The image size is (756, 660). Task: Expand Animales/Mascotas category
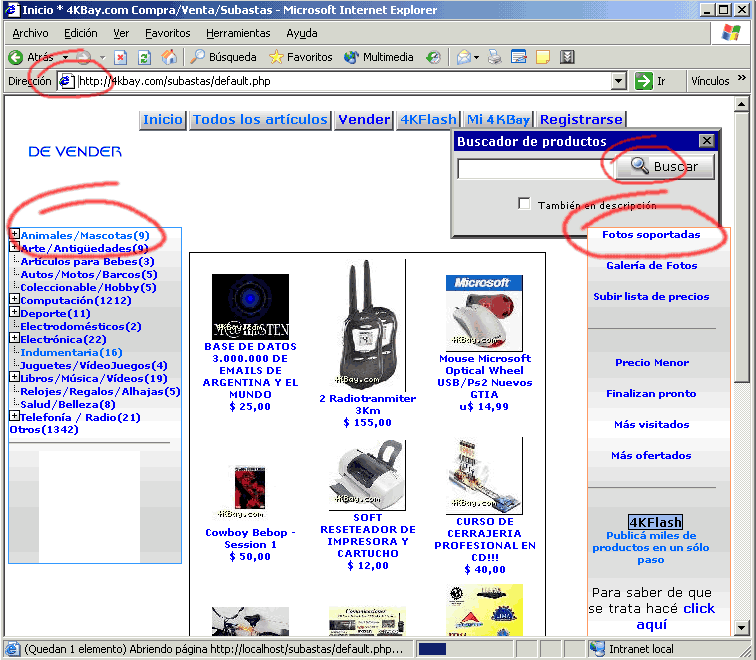[14, 234]
